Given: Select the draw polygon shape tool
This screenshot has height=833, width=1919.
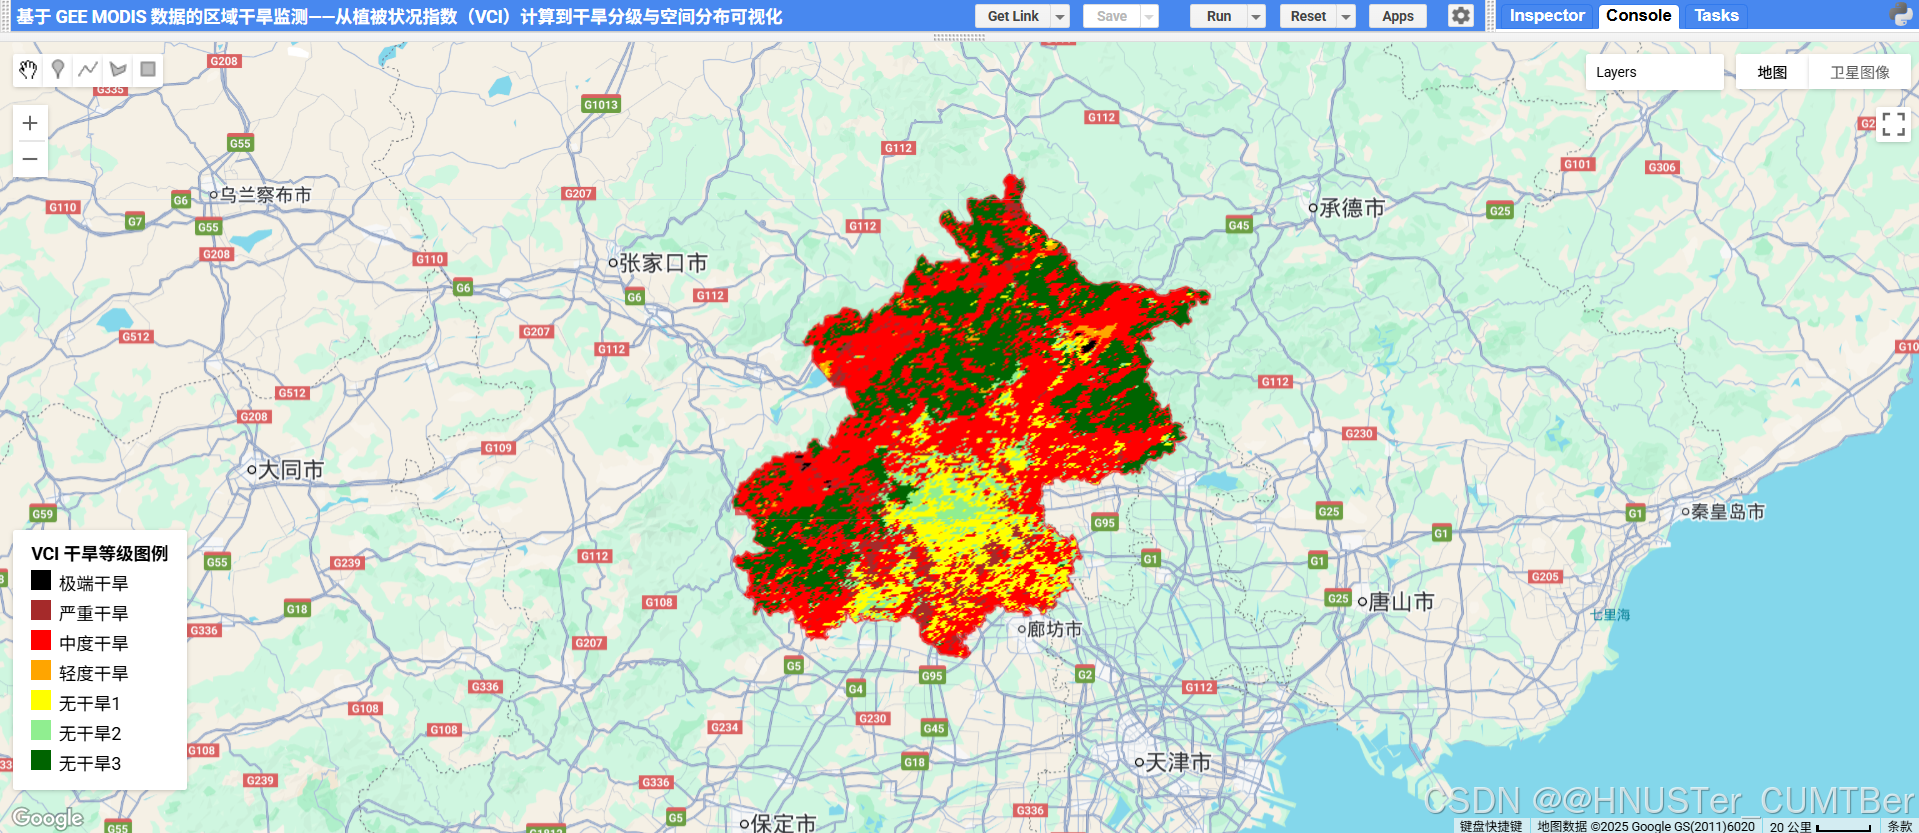Looking at the screenshot, I should point(118,69).
